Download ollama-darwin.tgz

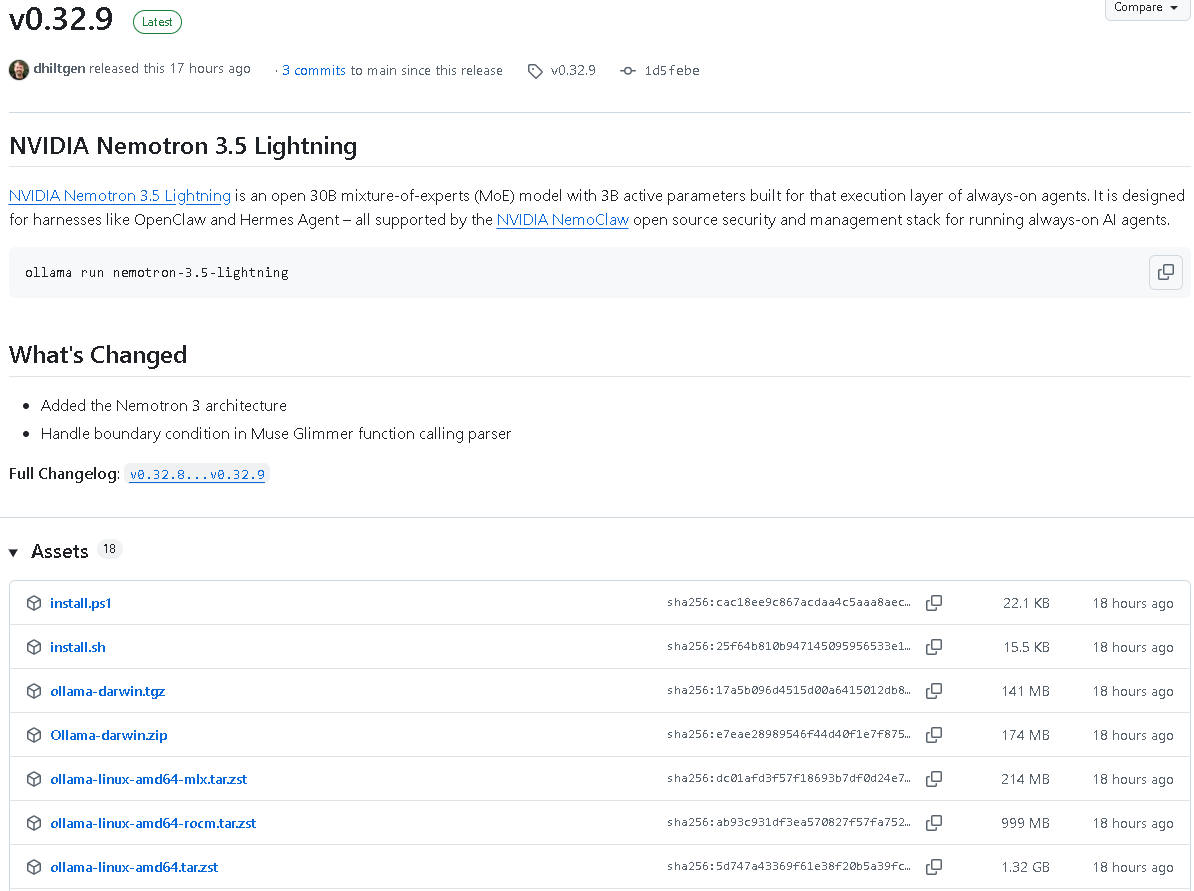coord(107,691)
